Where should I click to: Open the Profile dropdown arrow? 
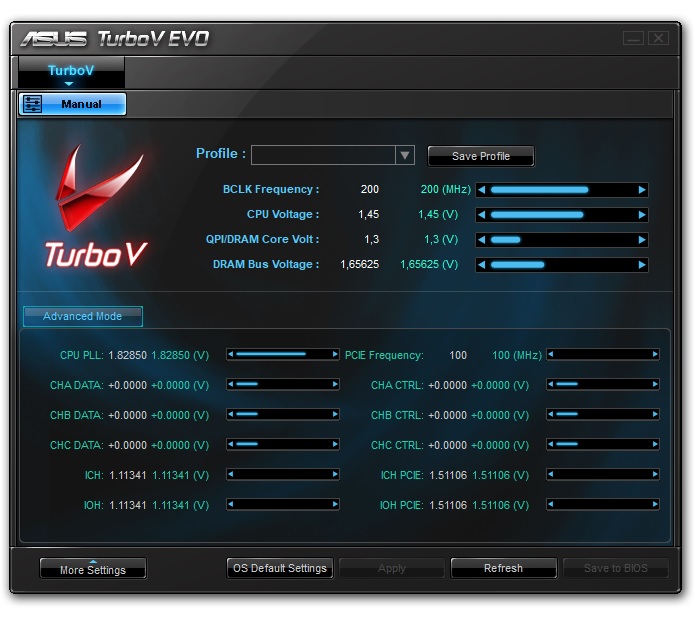pos(405,156)
